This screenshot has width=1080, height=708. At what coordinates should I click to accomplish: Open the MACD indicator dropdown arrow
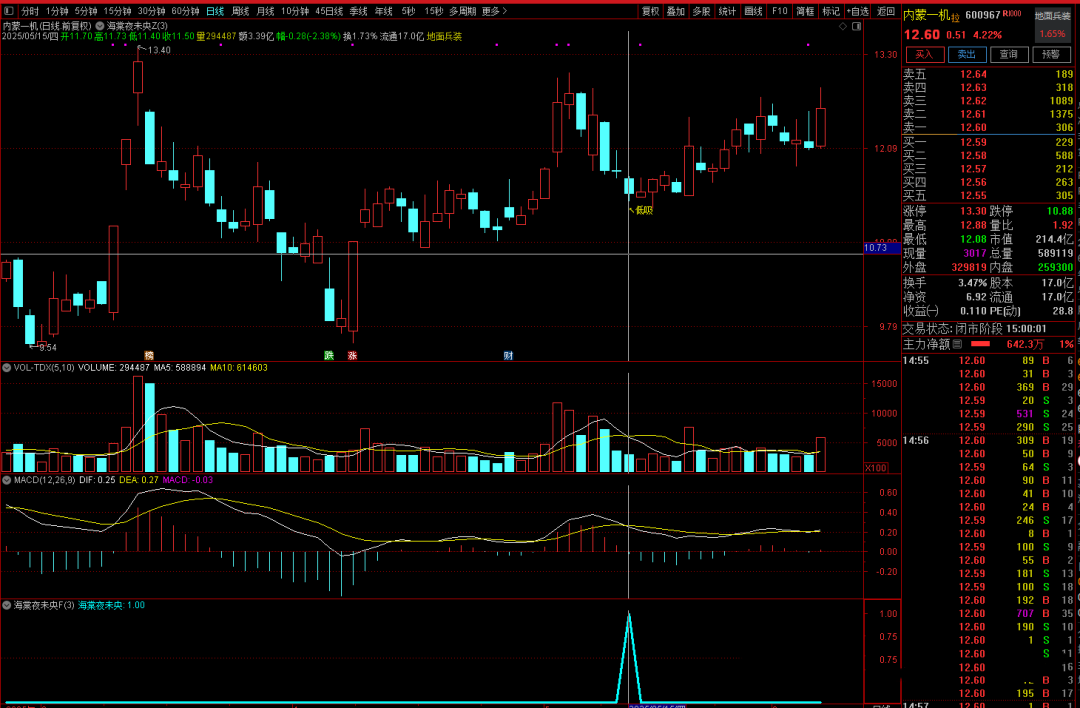(x=7, y=480)
